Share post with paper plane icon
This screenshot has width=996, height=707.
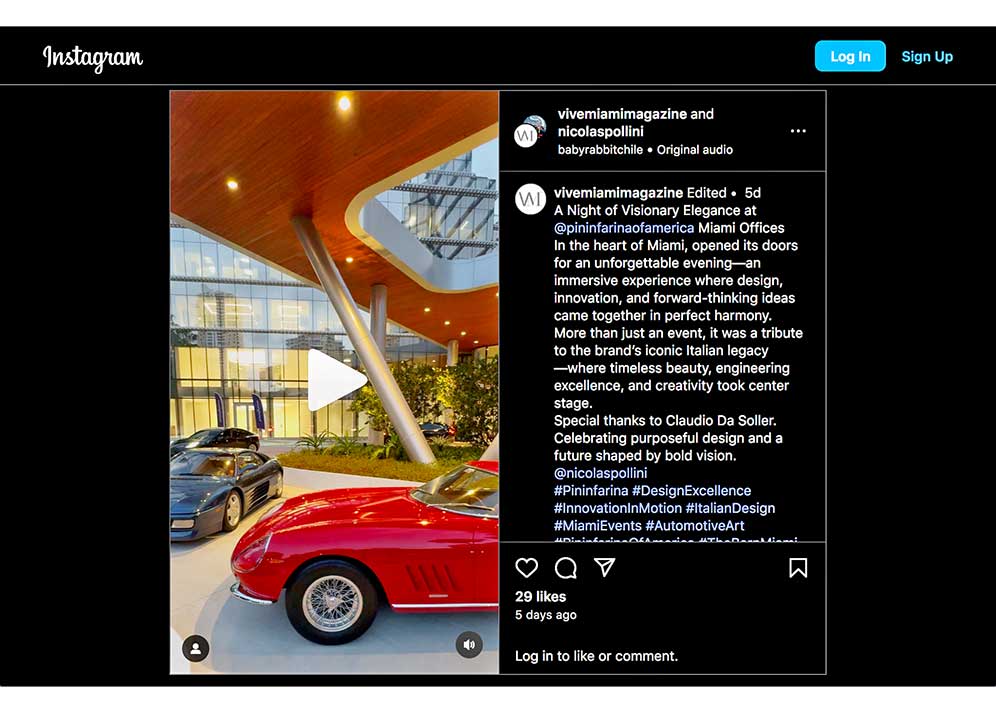coord(605,567)
